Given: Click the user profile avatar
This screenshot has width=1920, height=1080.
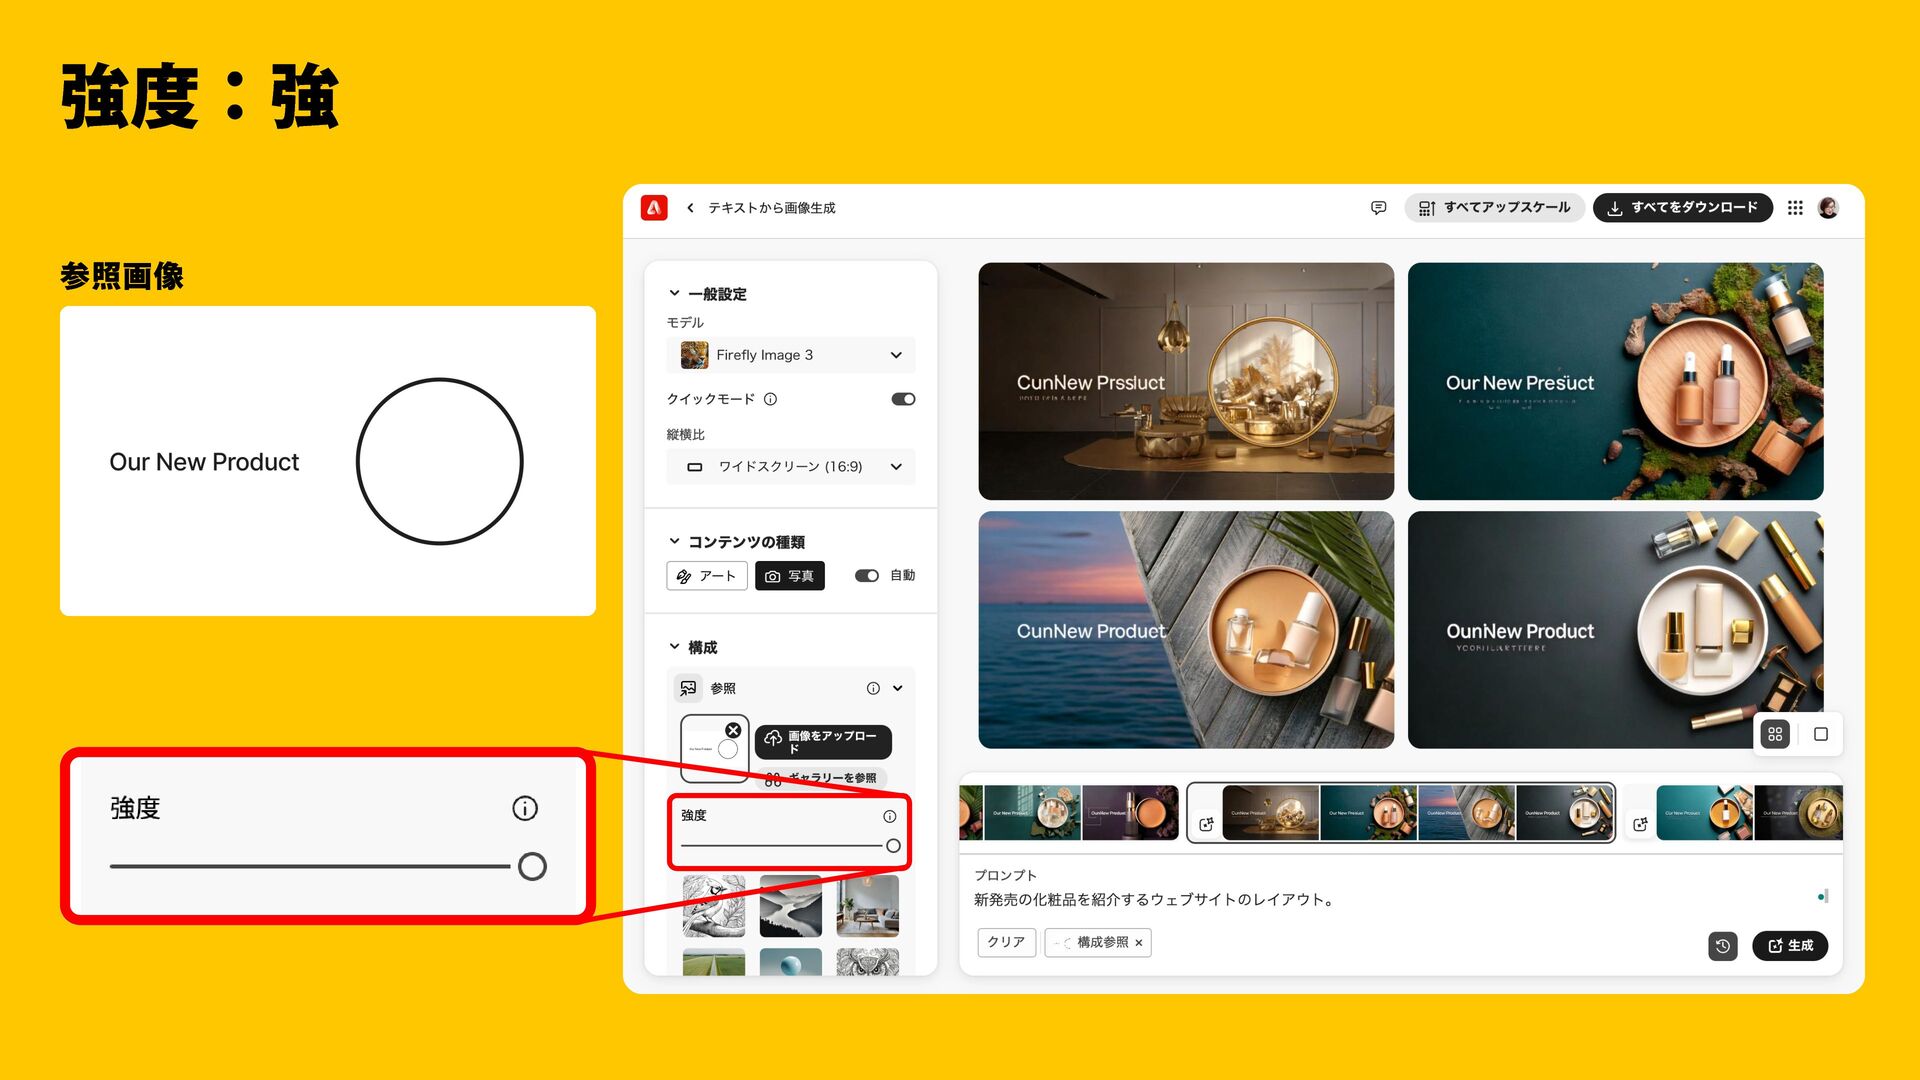Looking at the screenshot, I should [1828, 208].
